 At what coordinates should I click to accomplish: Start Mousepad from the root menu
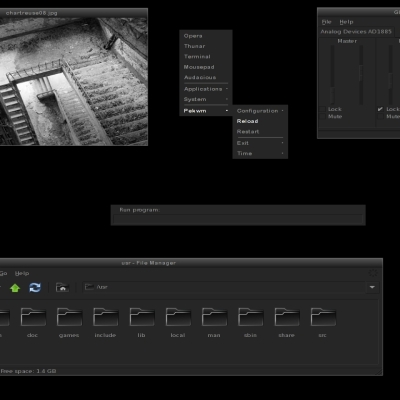(205, 67)
